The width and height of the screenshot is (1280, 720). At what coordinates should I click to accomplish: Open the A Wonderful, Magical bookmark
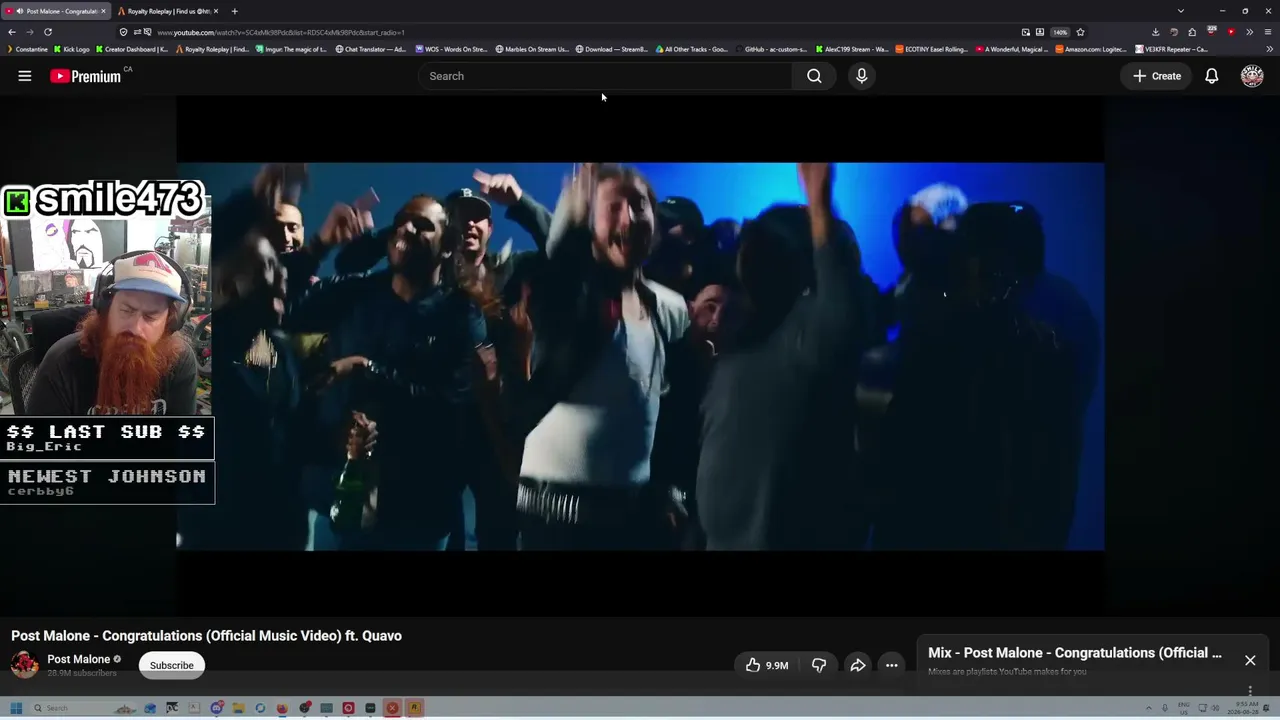(x=1011, y=49)
